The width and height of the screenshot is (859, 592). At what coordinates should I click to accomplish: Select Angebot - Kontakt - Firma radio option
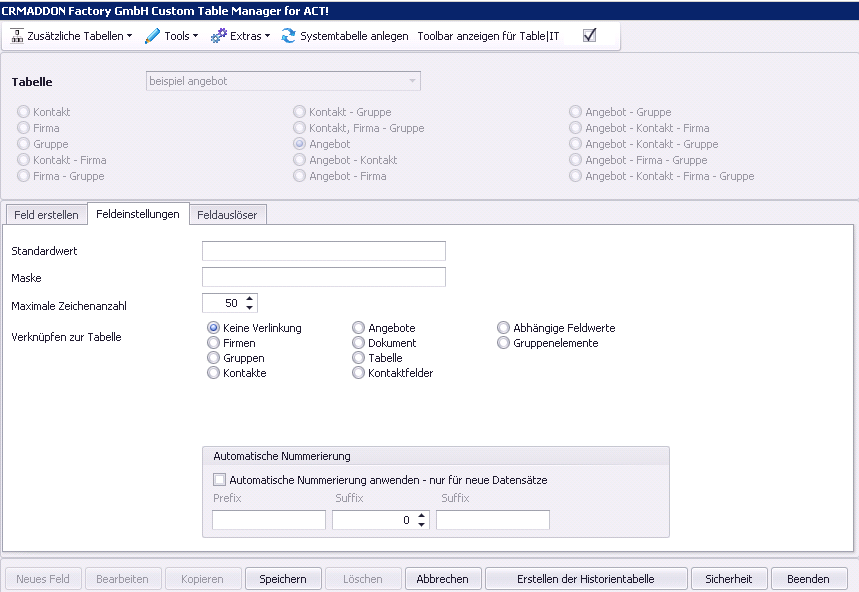point(575,128)
